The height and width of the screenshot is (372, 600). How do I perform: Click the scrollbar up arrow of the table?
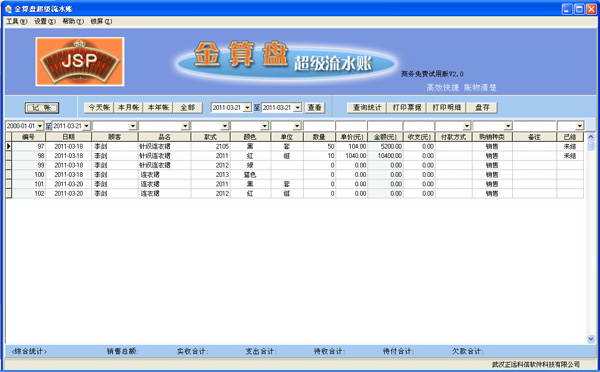click(590, 136)
